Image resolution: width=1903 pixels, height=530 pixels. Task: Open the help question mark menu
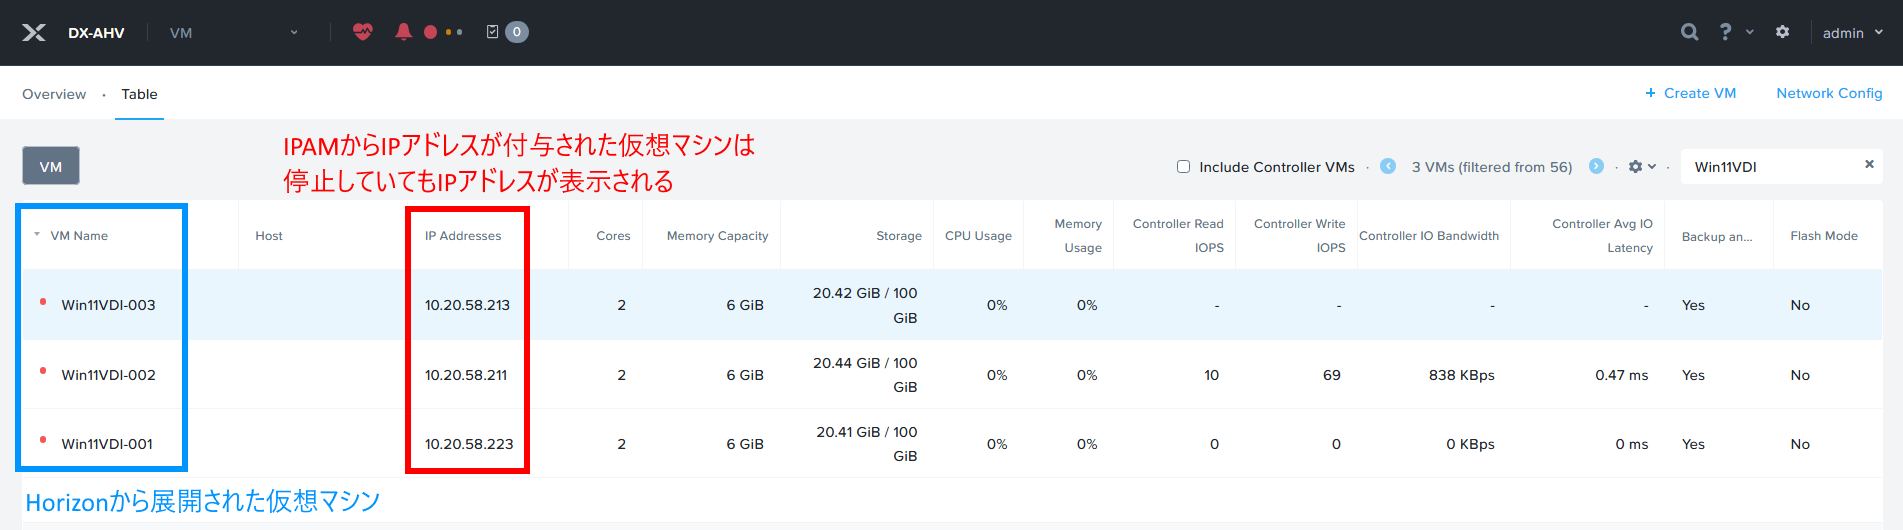(x=1726, y=32)
